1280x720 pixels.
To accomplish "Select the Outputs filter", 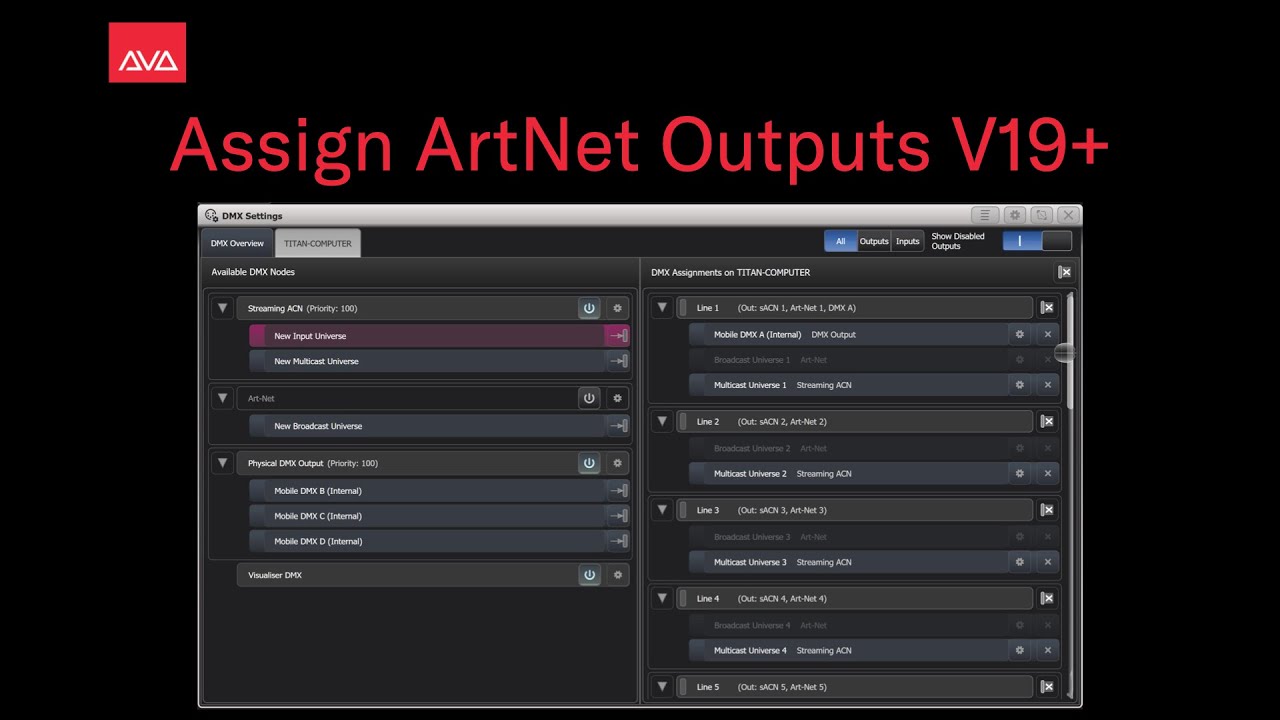I will pyautogui.click(x=874, y=241).
